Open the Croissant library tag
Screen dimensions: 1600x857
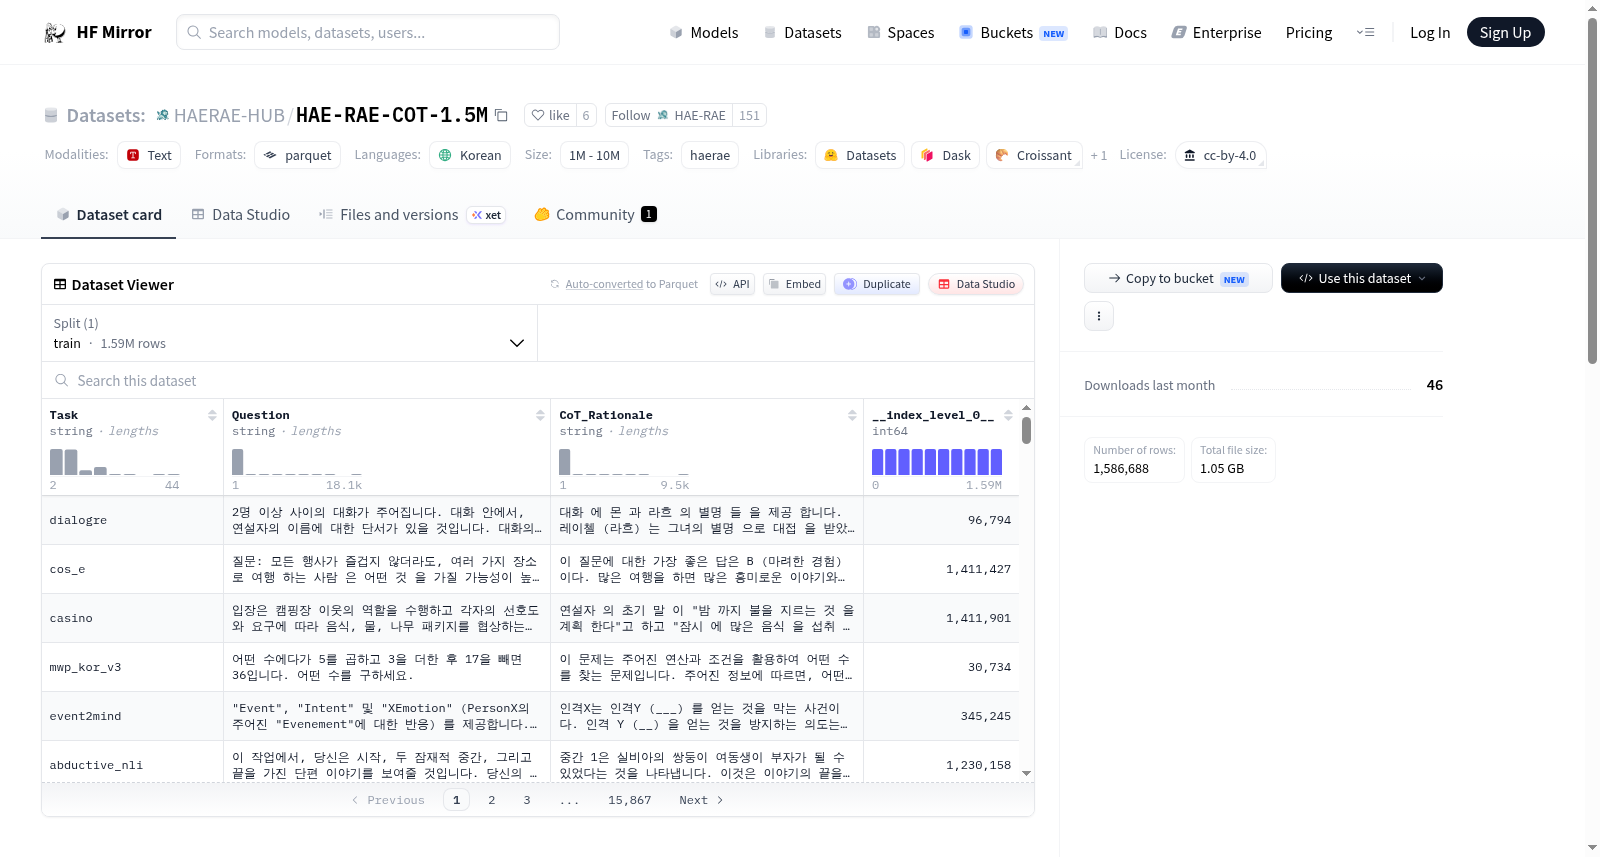1034,155
